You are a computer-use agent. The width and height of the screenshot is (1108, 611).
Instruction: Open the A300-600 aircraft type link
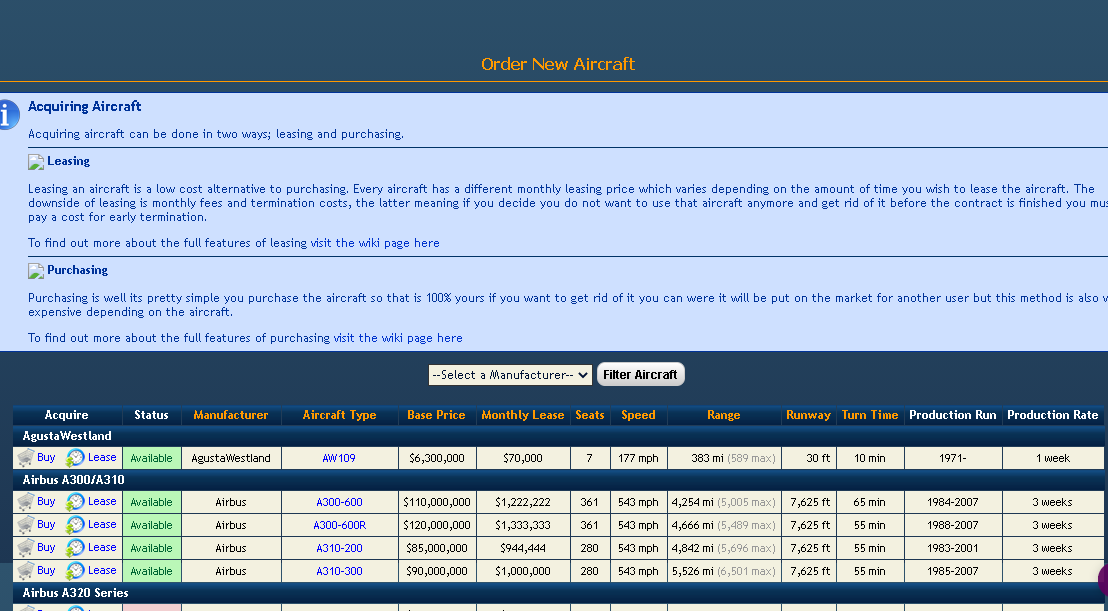point(339,502)
